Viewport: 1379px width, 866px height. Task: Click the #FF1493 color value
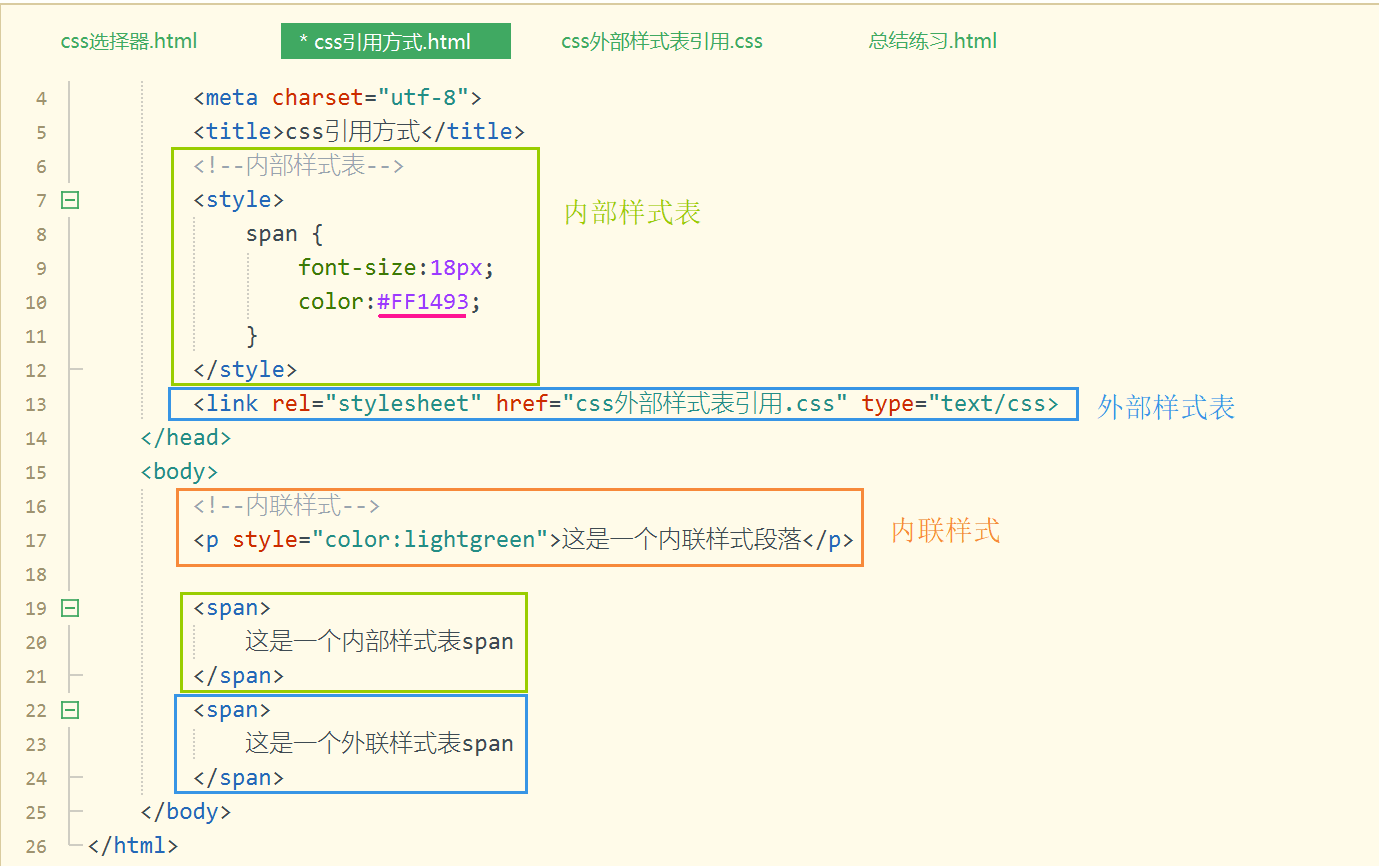coord(422,301)
